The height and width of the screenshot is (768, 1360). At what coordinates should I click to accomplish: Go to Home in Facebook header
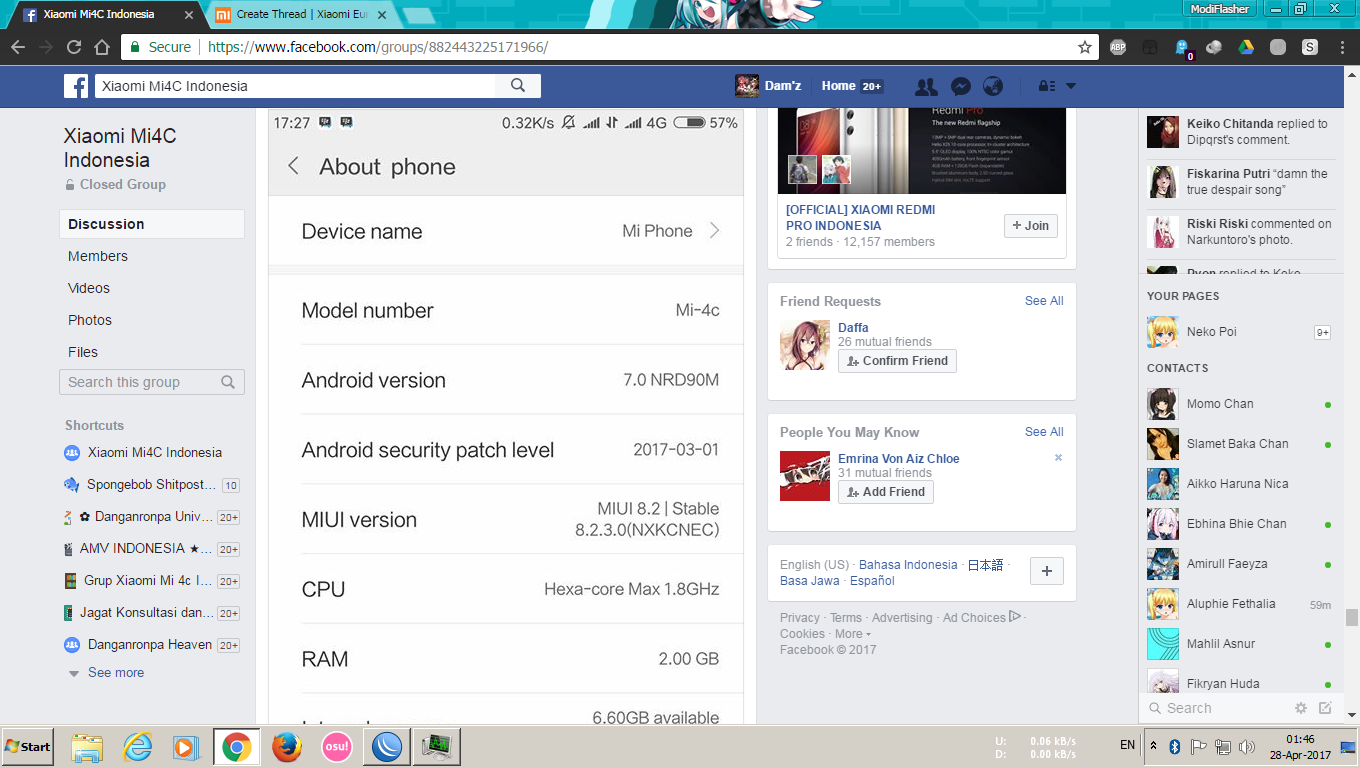[838, 86]
